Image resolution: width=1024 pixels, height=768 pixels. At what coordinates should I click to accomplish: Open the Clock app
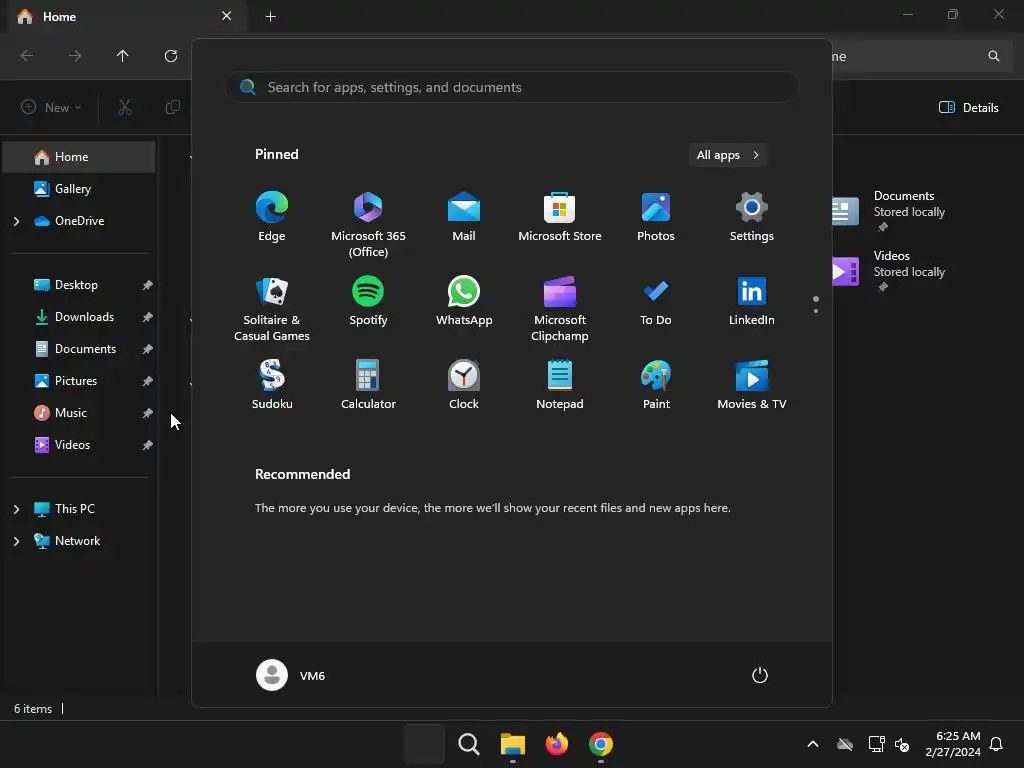click(464, 385)
